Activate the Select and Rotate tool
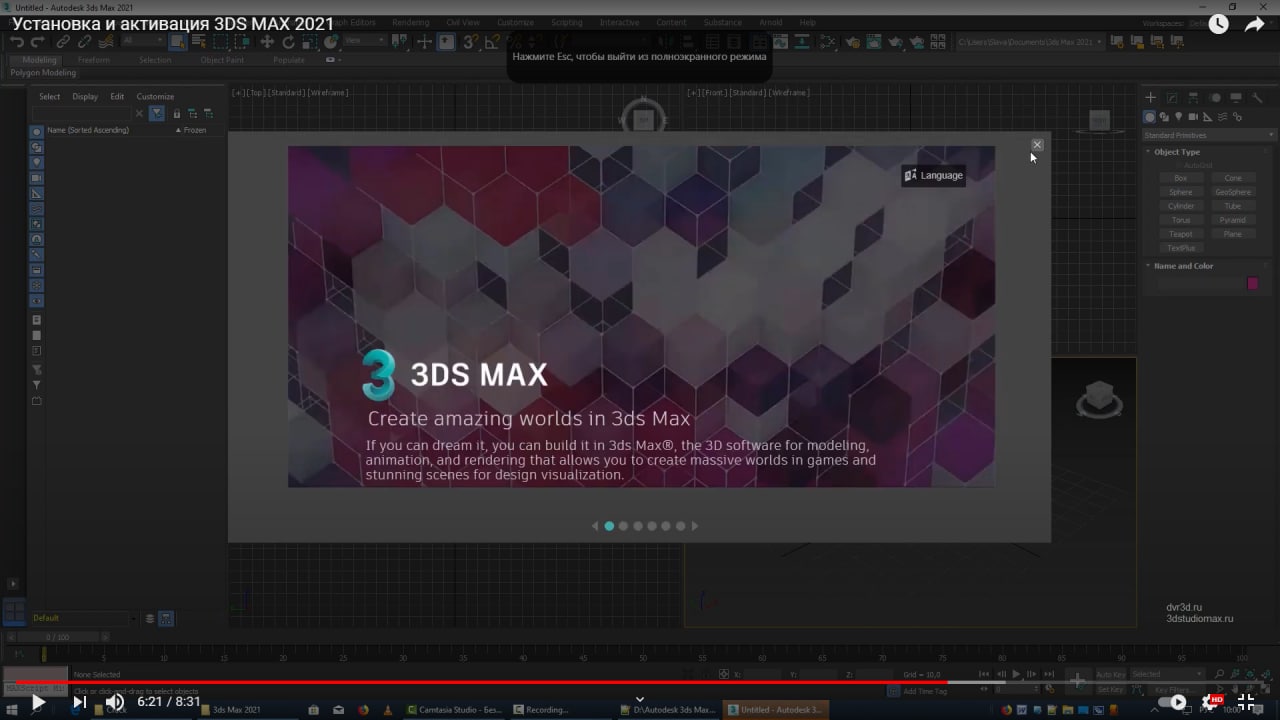 [289, 42]
